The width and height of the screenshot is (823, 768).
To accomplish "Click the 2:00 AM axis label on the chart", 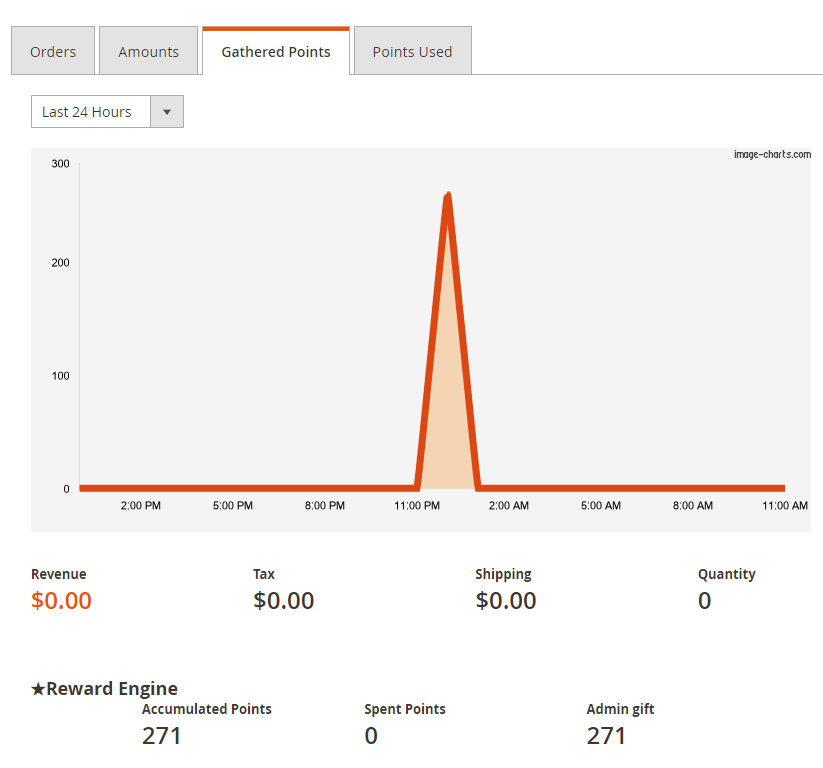I will pos(508,505).
